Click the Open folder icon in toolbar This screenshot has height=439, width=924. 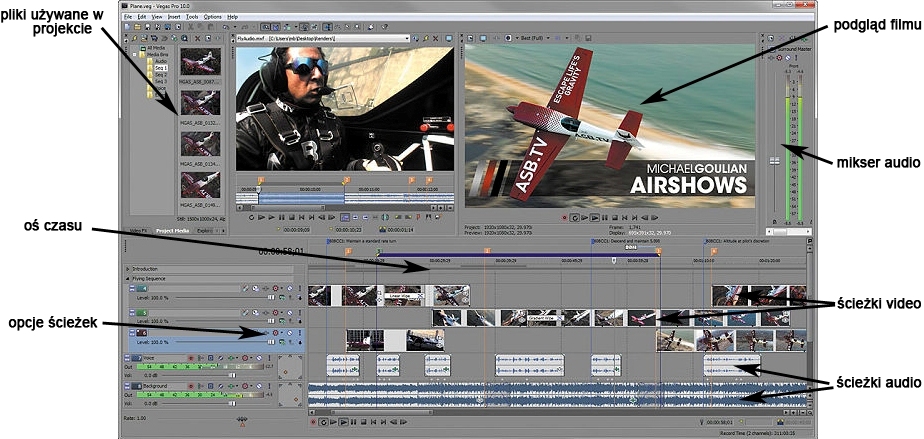(137, 27)
